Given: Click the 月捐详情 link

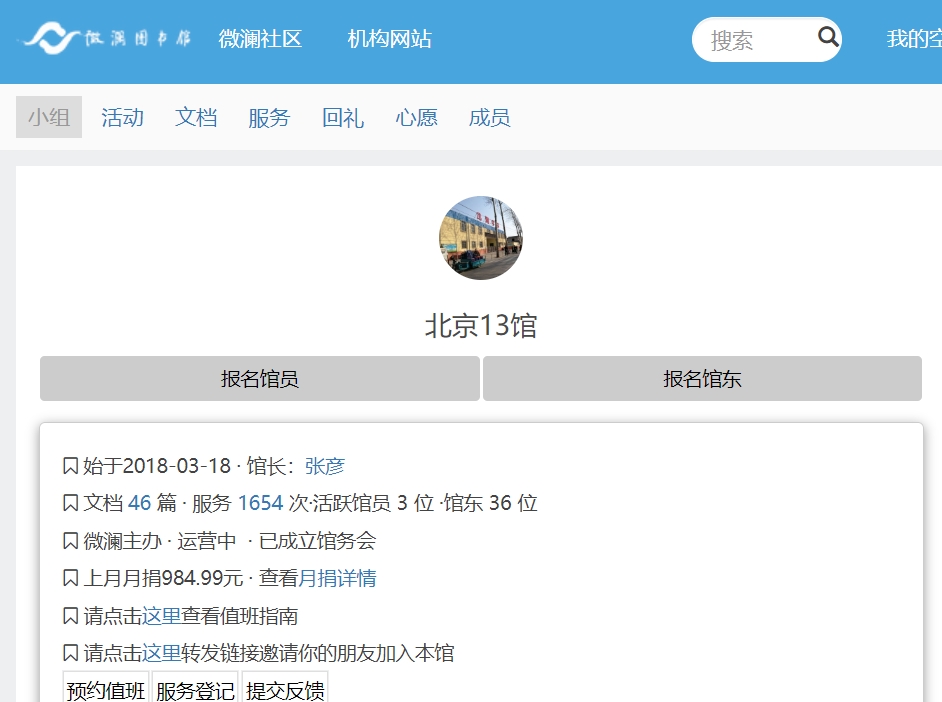Looking at the screenshot, I should (337, 579).
